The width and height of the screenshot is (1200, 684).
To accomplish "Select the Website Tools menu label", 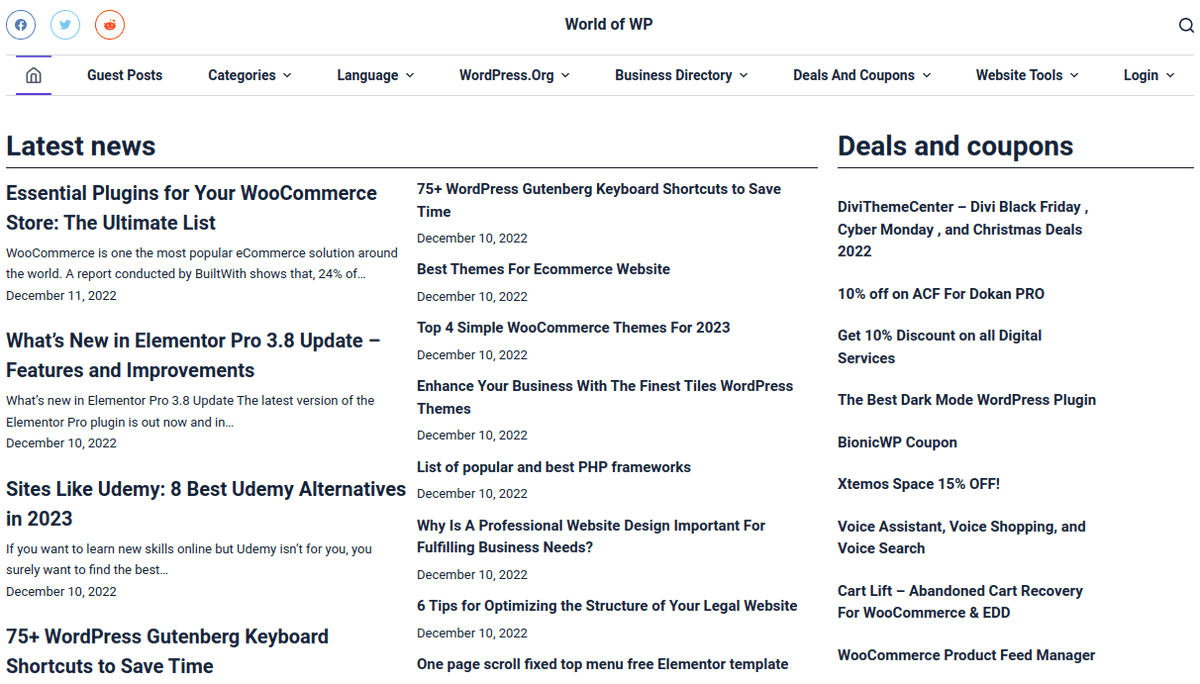I will coord(1019,75).
